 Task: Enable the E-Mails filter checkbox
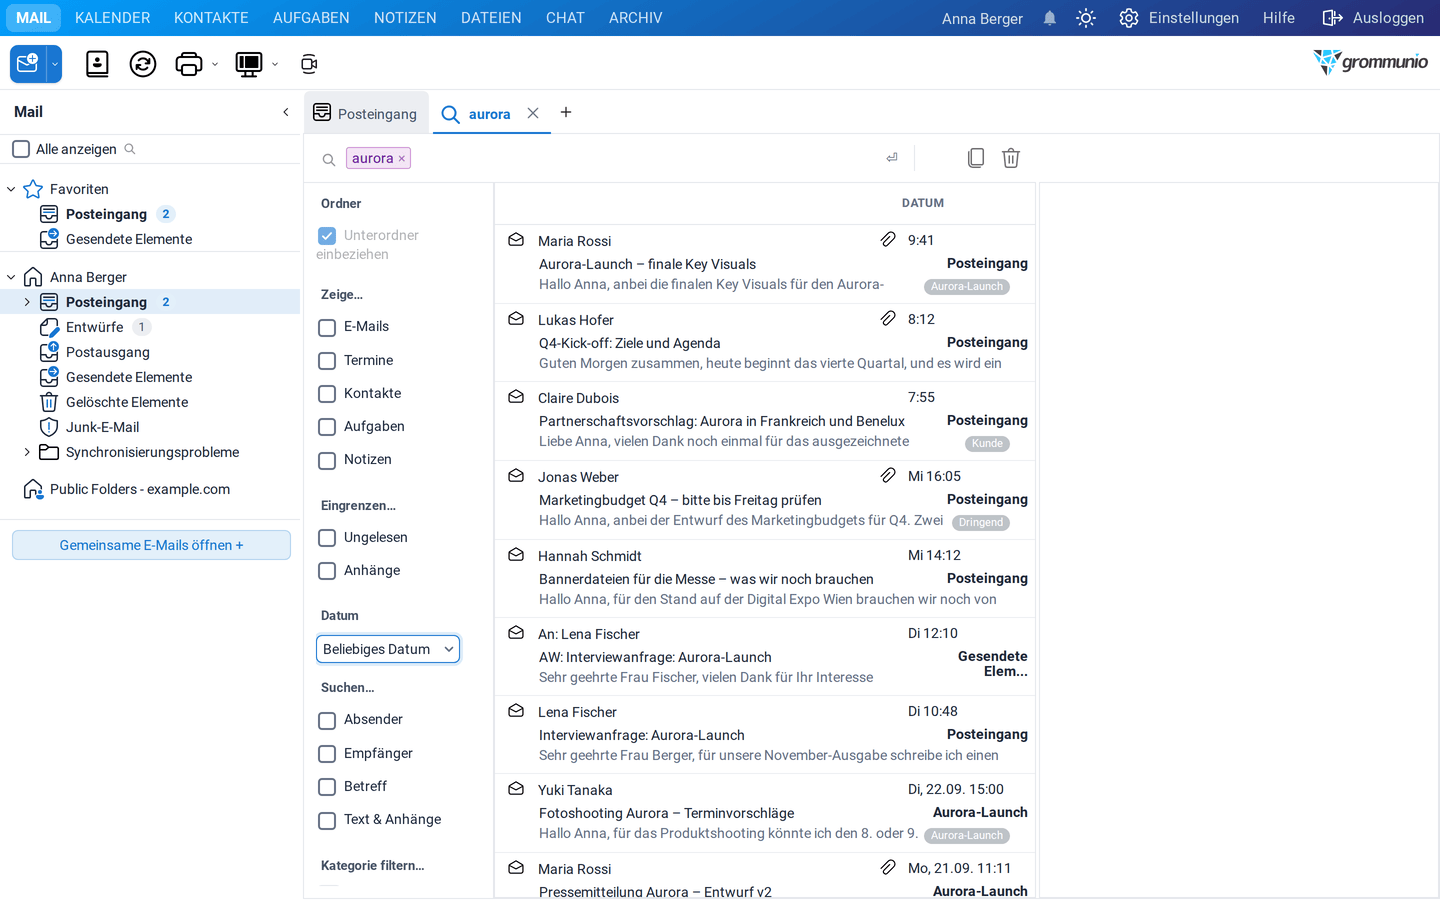[327, 327]
